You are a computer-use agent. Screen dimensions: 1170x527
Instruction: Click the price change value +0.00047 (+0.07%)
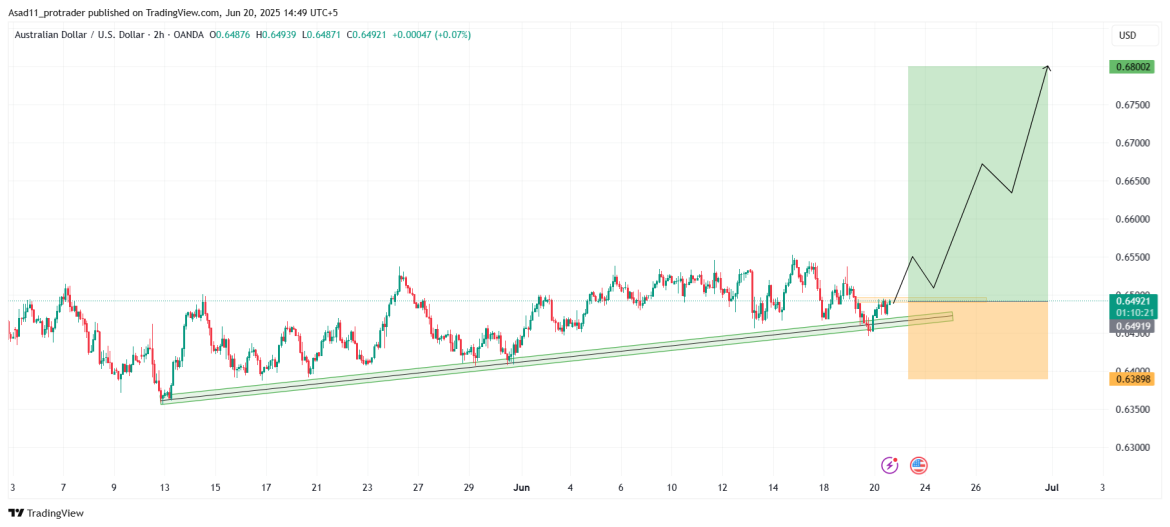(431, 35)
